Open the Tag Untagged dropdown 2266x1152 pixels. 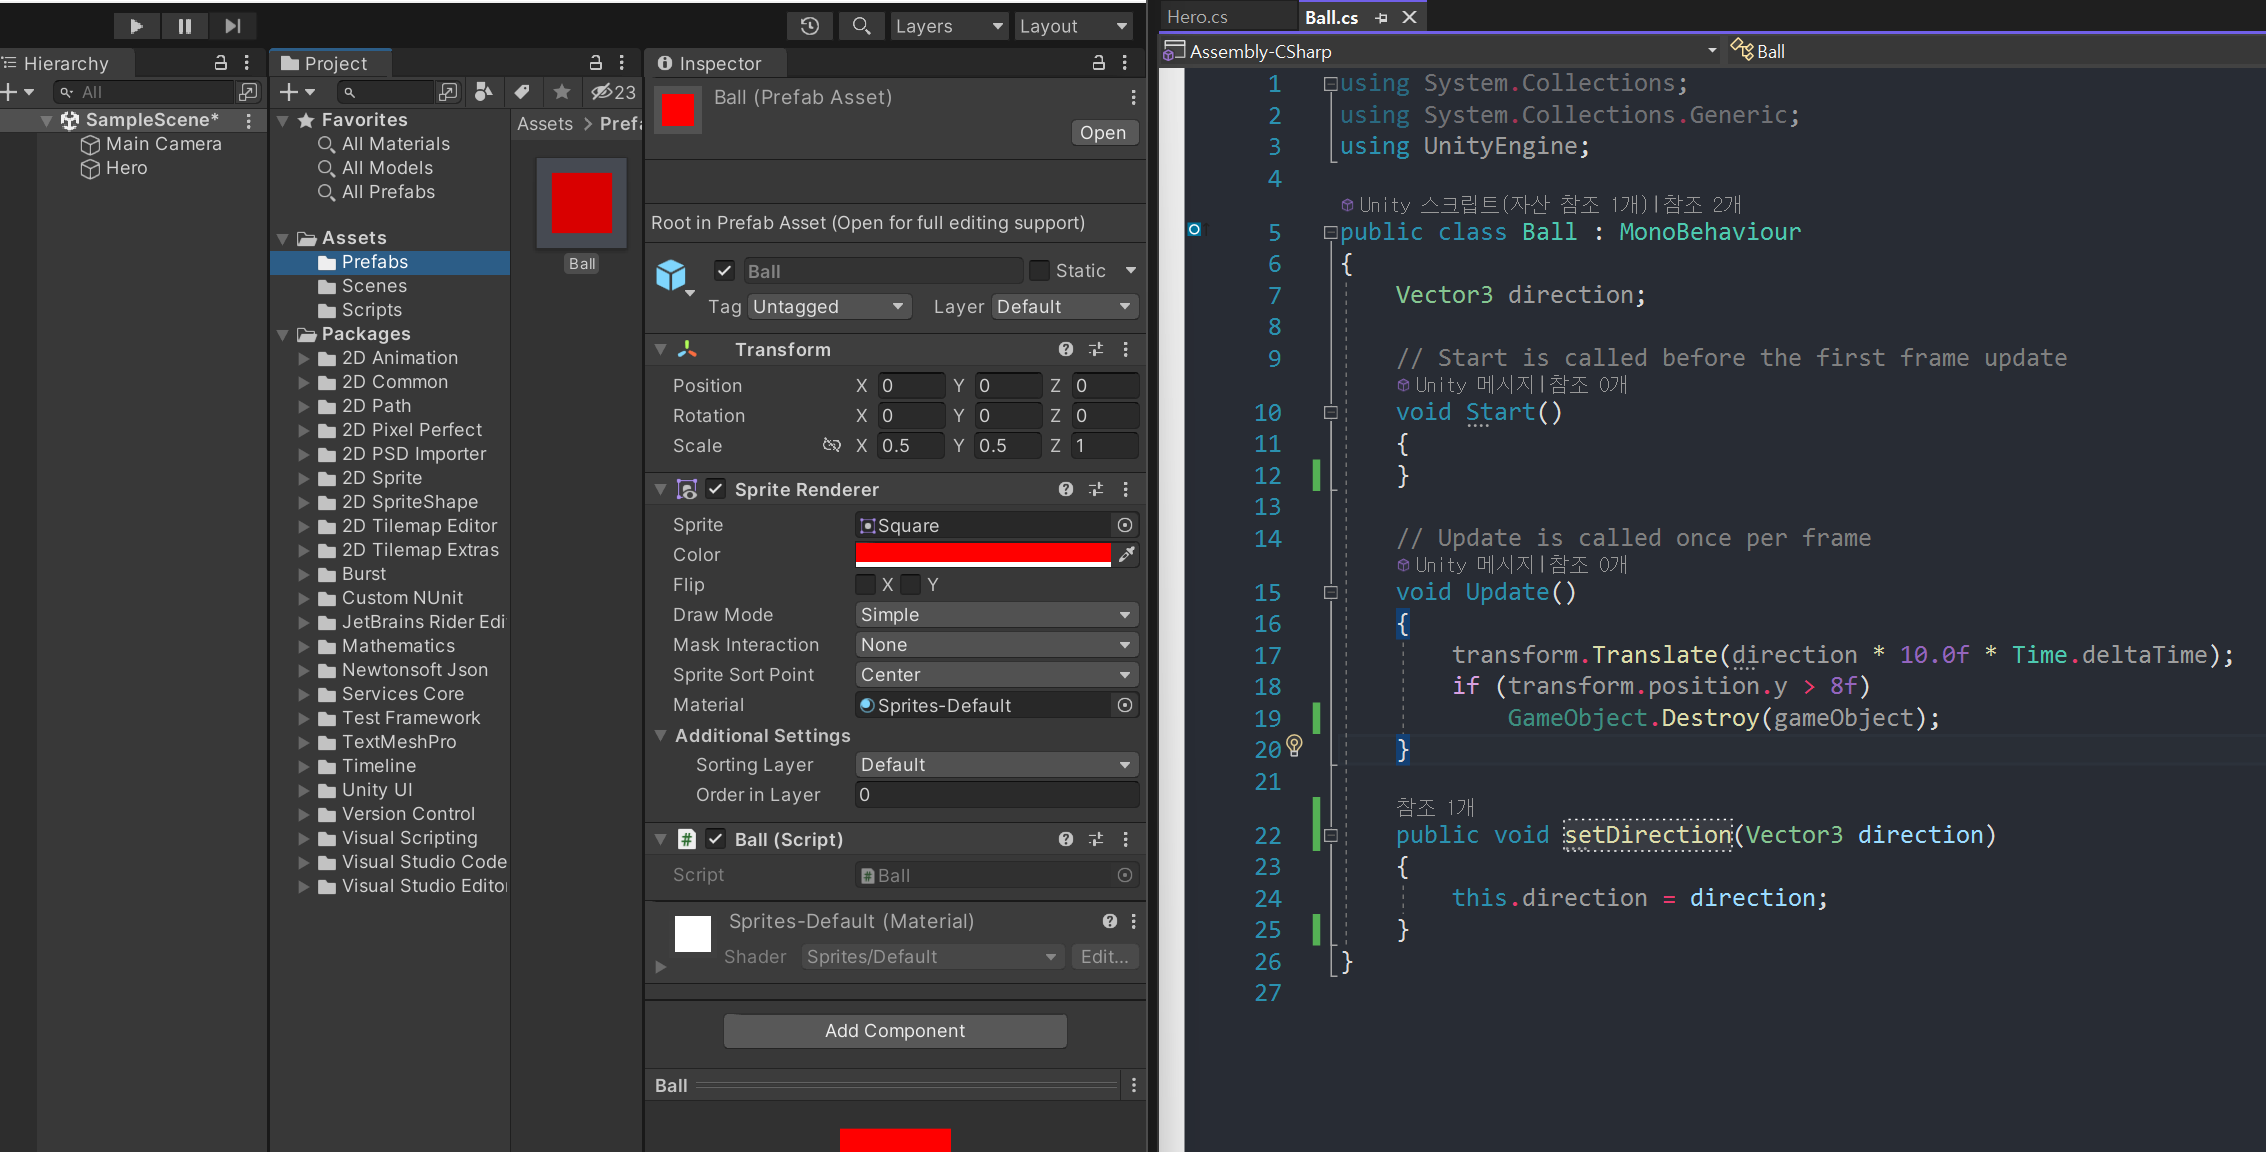828,306
